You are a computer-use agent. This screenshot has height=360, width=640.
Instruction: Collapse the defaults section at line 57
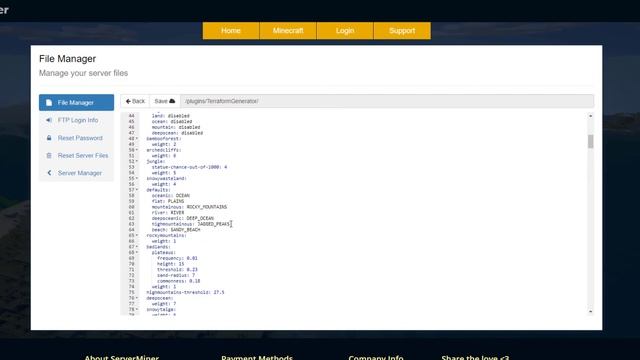[x=137, y=190]
